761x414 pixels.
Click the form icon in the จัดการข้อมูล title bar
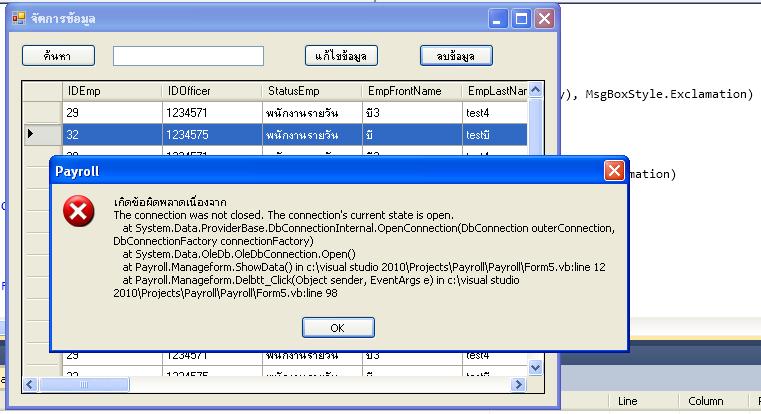[19, 18]
